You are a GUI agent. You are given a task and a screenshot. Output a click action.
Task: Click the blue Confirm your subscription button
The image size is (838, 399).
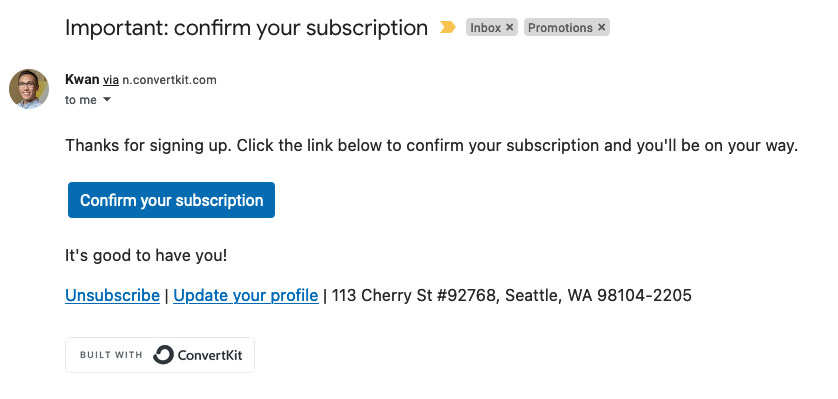coord(172,200)
